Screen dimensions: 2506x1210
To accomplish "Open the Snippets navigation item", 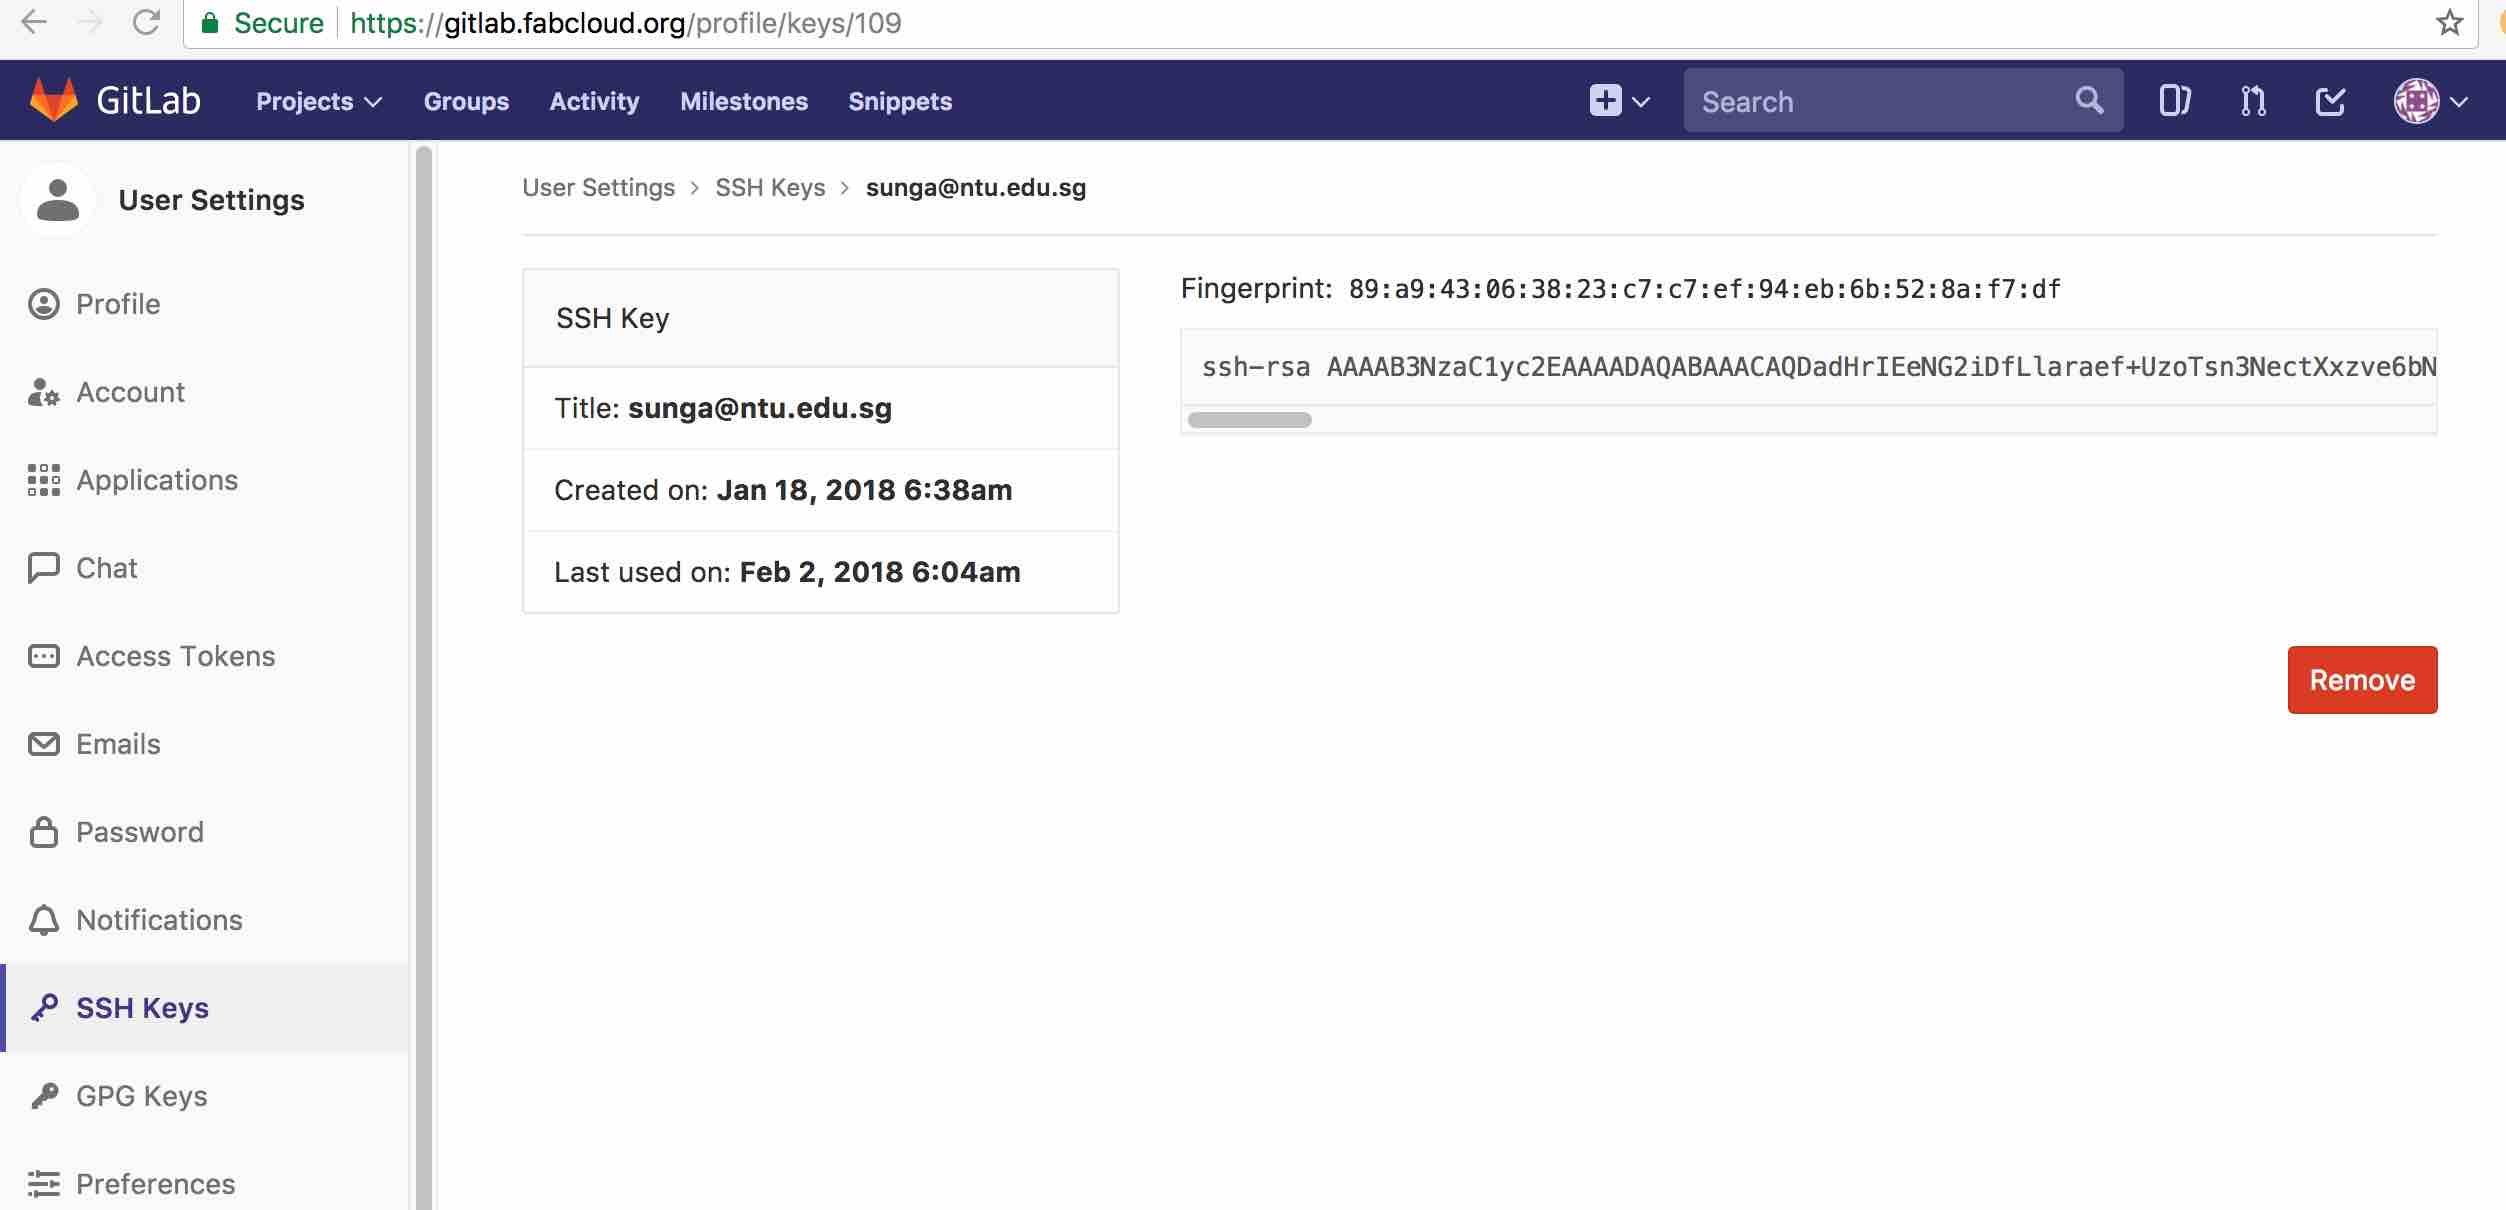I will pyautogui.click(x=900, y=101).
